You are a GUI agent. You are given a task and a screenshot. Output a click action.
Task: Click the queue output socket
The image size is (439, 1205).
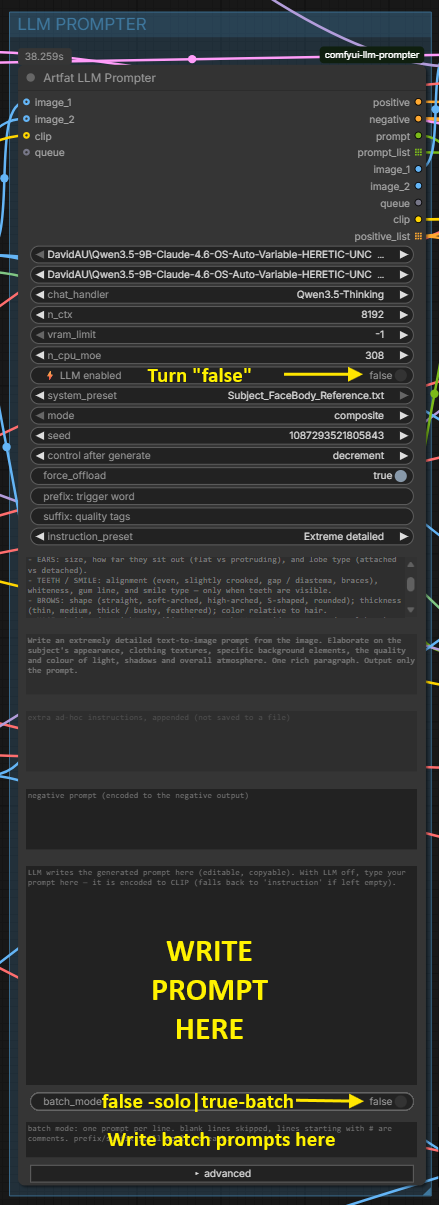tap(418, 203)
